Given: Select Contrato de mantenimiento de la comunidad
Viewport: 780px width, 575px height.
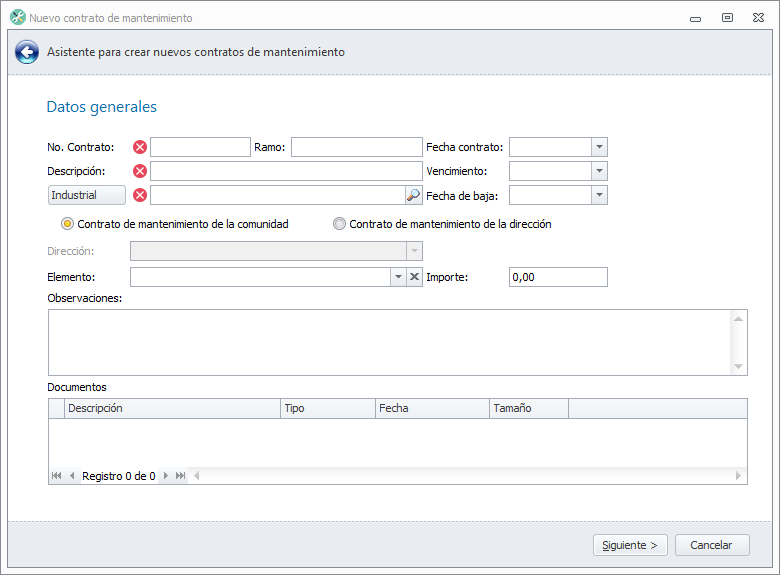Looking at the screenshot, I should [68, 224].
